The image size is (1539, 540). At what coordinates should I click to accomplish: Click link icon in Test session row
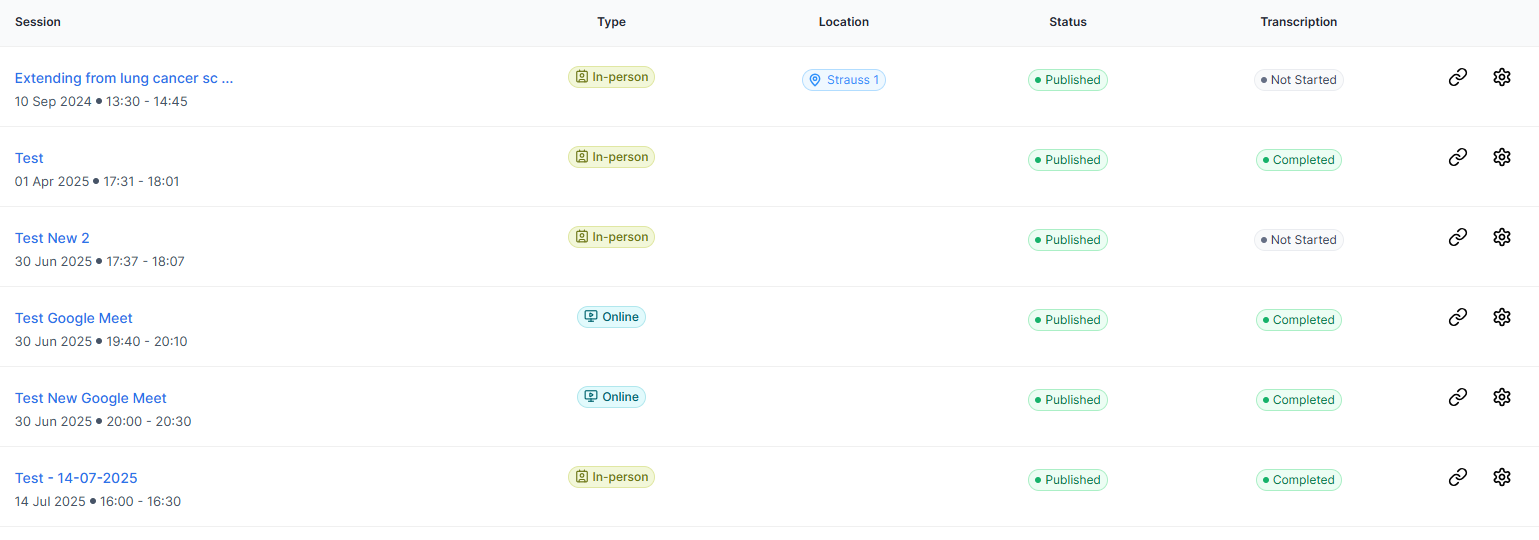pos(1458,157)
